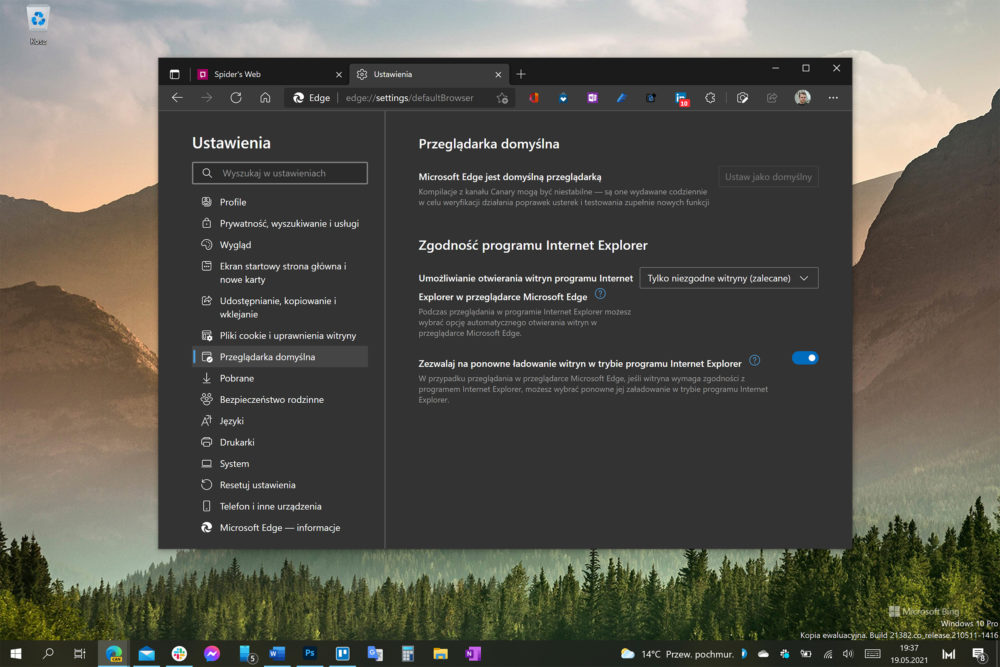Image resolution: width=1000 pixels, height=667 pixels.
Task: Close the Spider's Web tab
Action: click(339, 75)
